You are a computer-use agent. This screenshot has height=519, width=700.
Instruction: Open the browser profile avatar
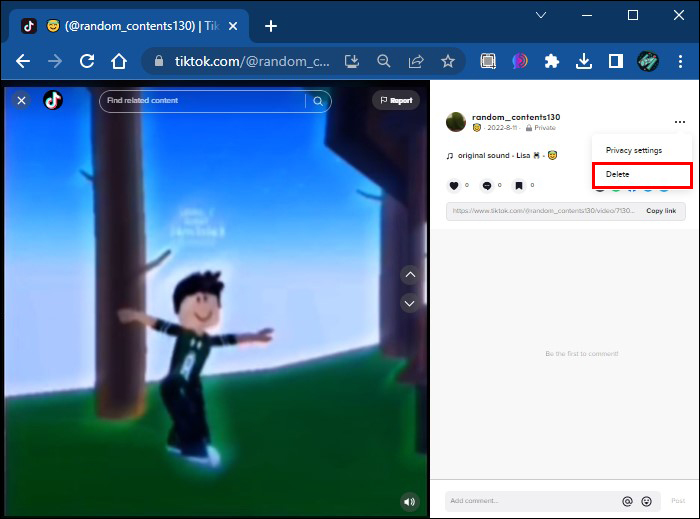click(x=648, y=61)
